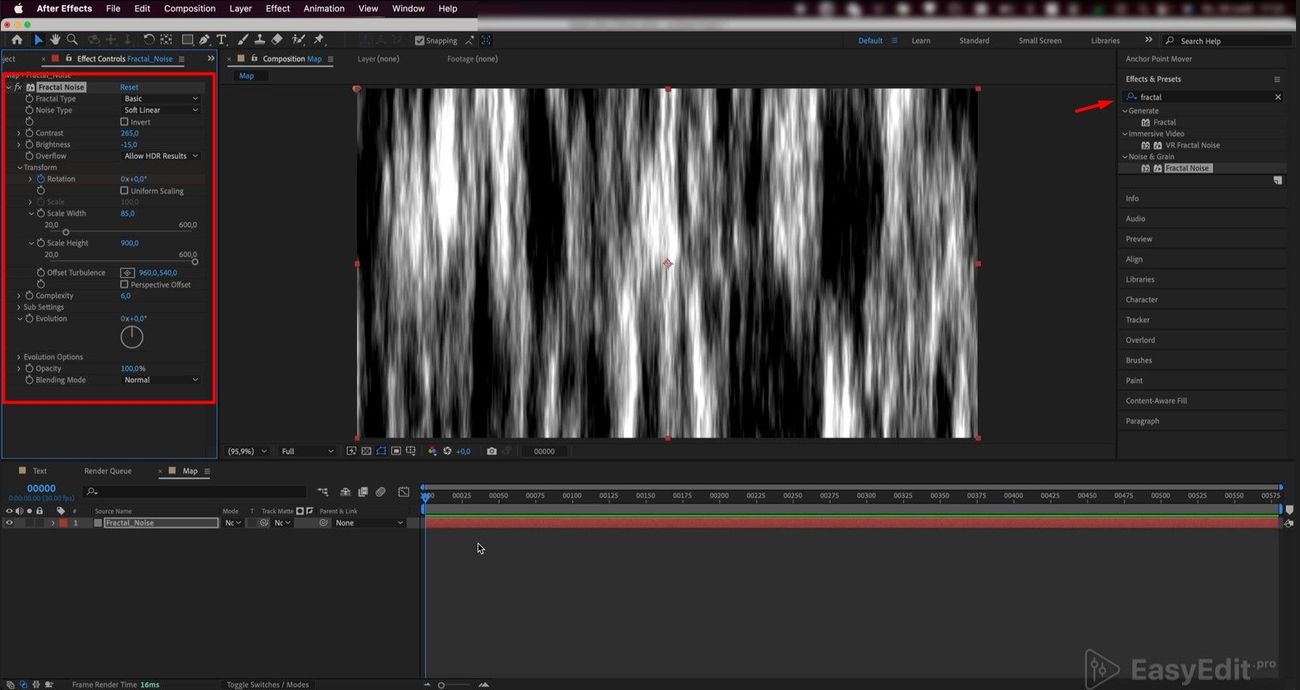Reset the Fractal Noise effect
The image size is (1300, 690).
click(129, 87)
